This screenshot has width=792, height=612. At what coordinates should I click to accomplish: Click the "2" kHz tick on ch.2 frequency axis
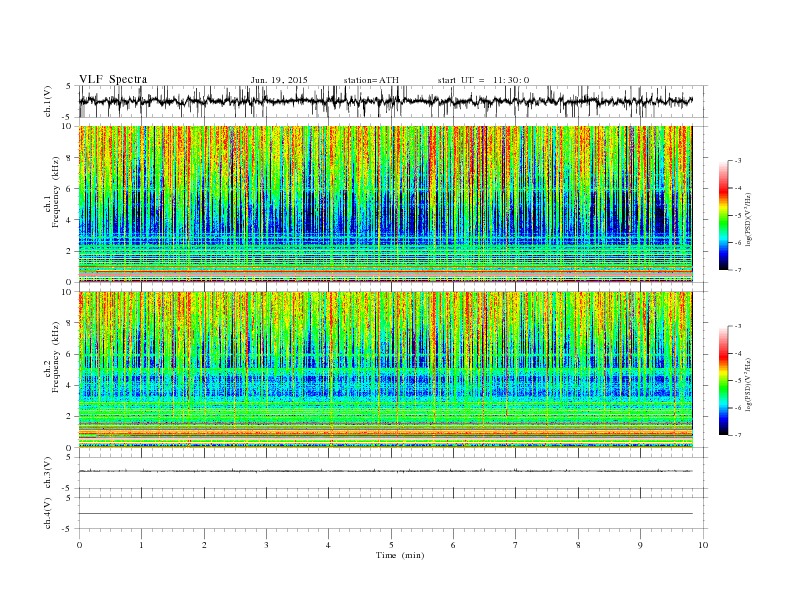tap(69, 417)
